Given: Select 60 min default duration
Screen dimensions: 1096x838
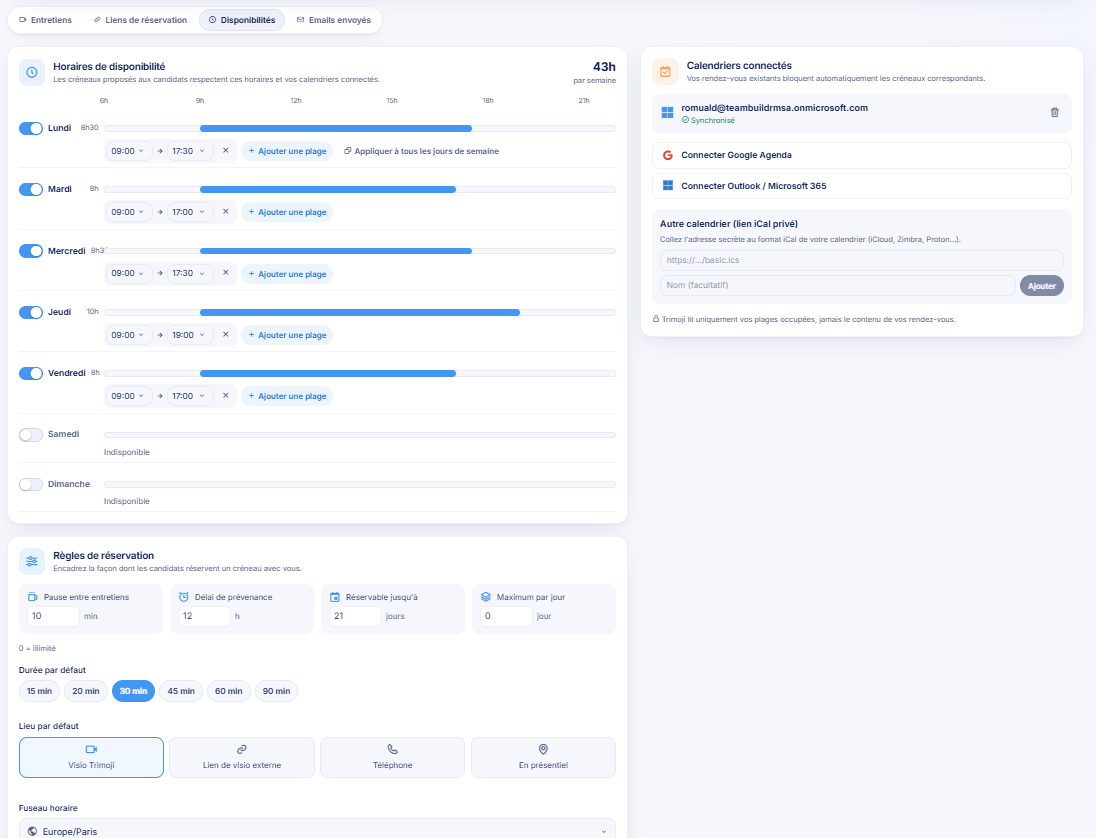Looking at the screenshot, I should pos(229,691).
